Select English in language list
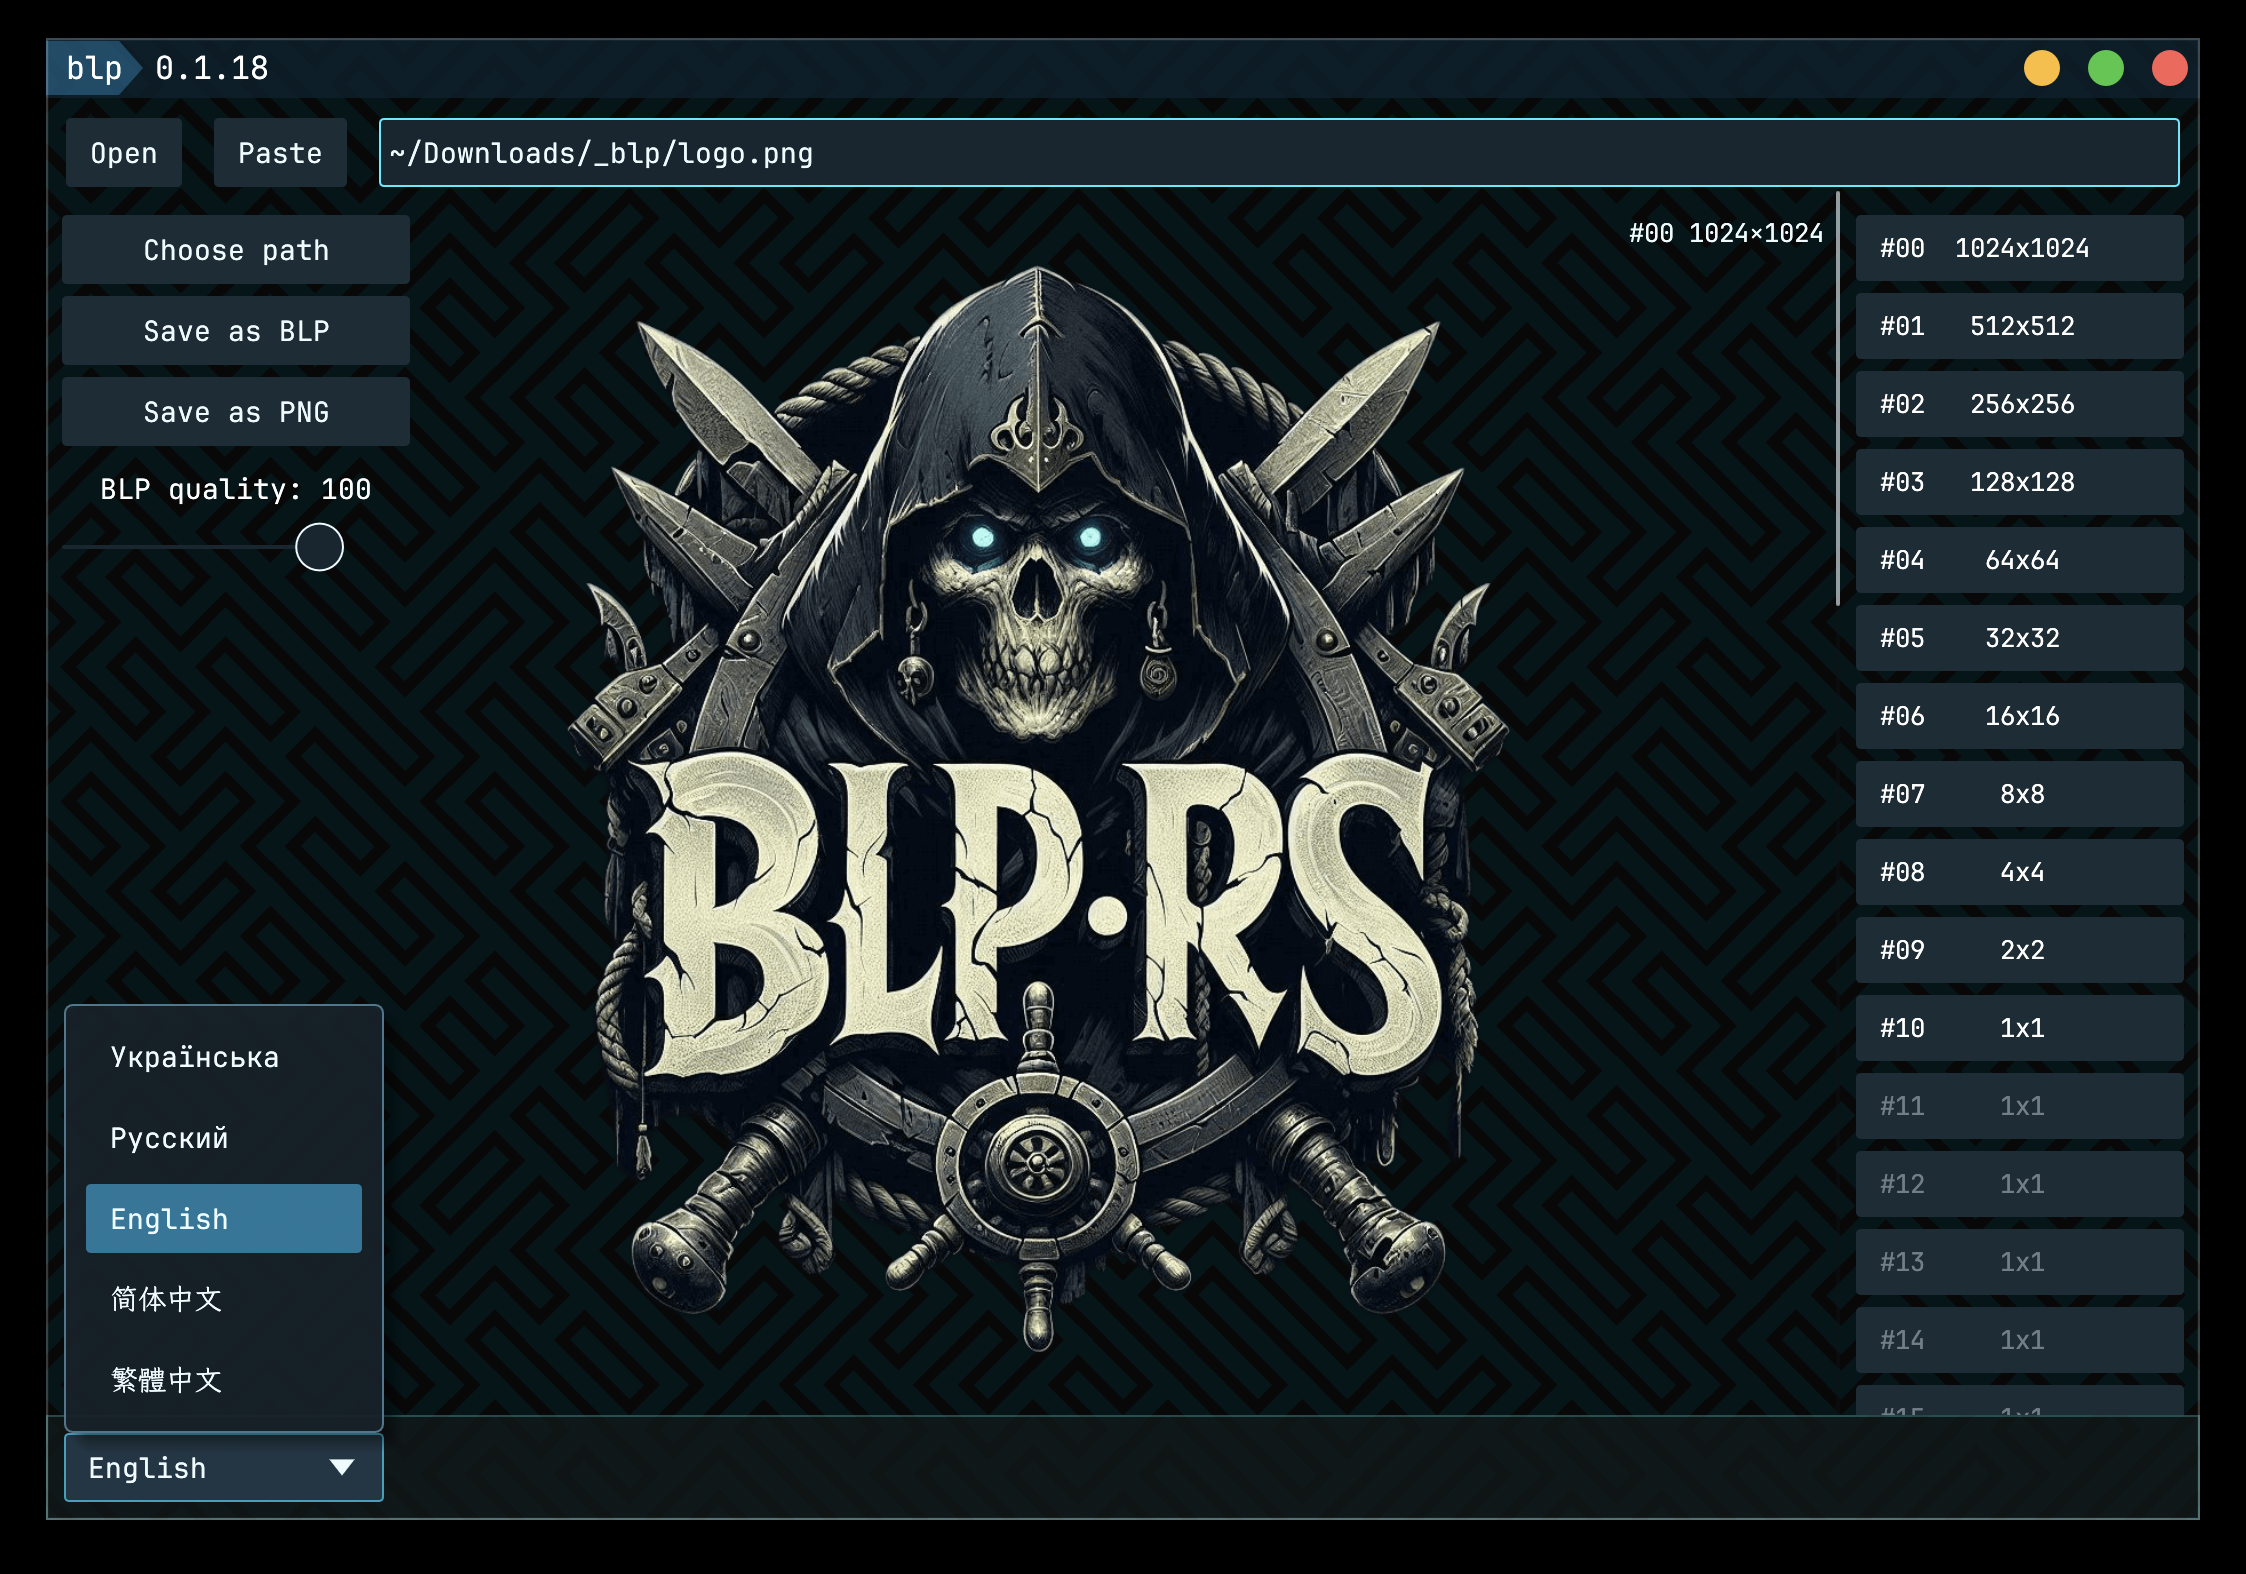 point(224,1219)
